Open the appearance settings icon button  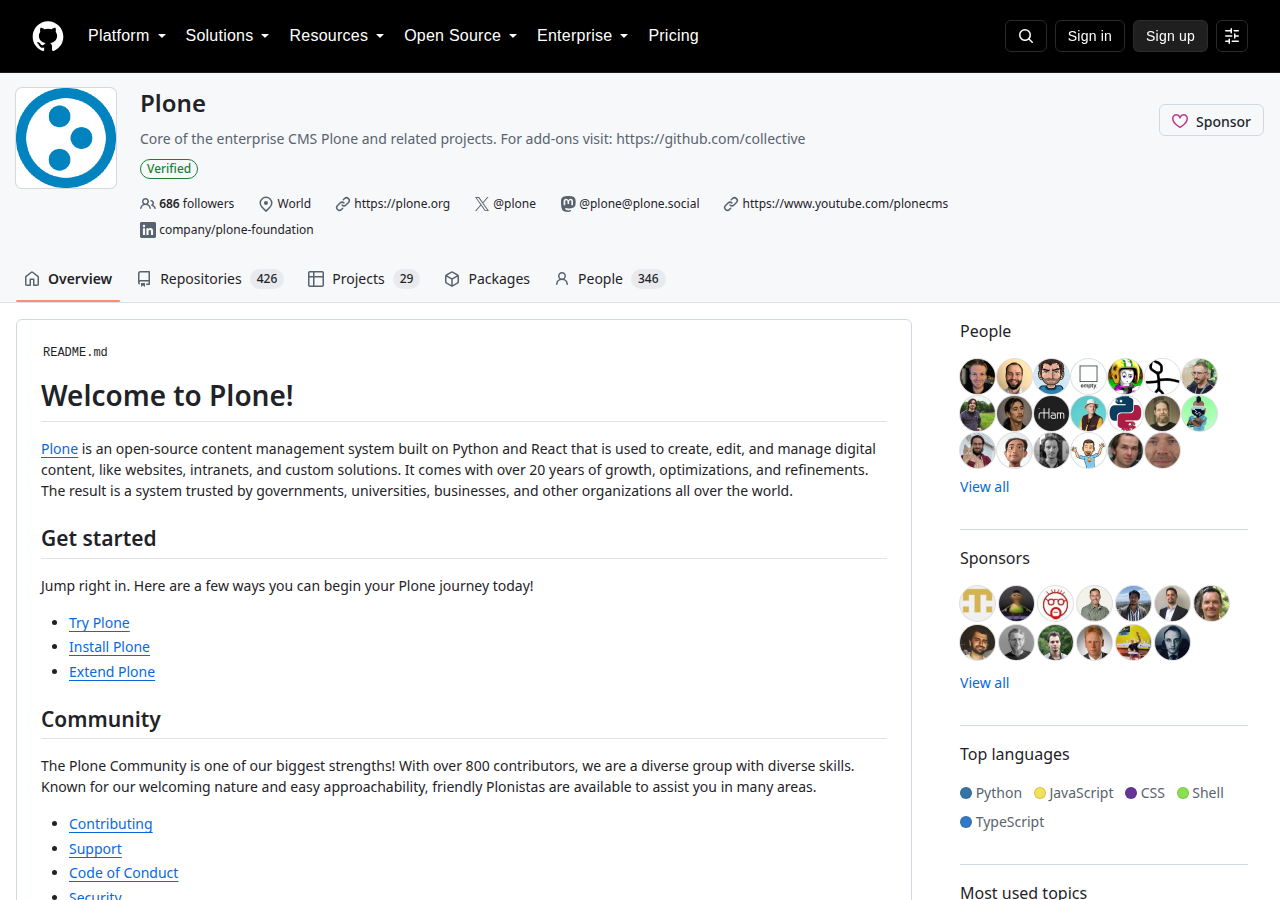coord(1232,36)
